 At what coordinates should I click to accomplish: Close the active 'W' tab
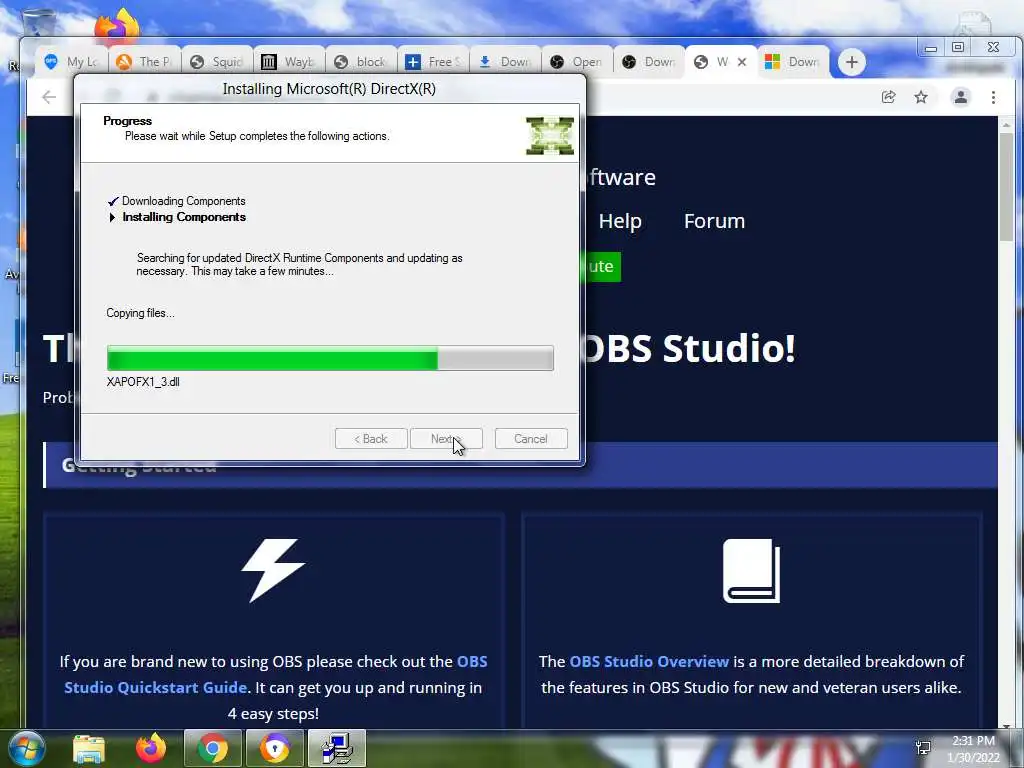[742, 62]
